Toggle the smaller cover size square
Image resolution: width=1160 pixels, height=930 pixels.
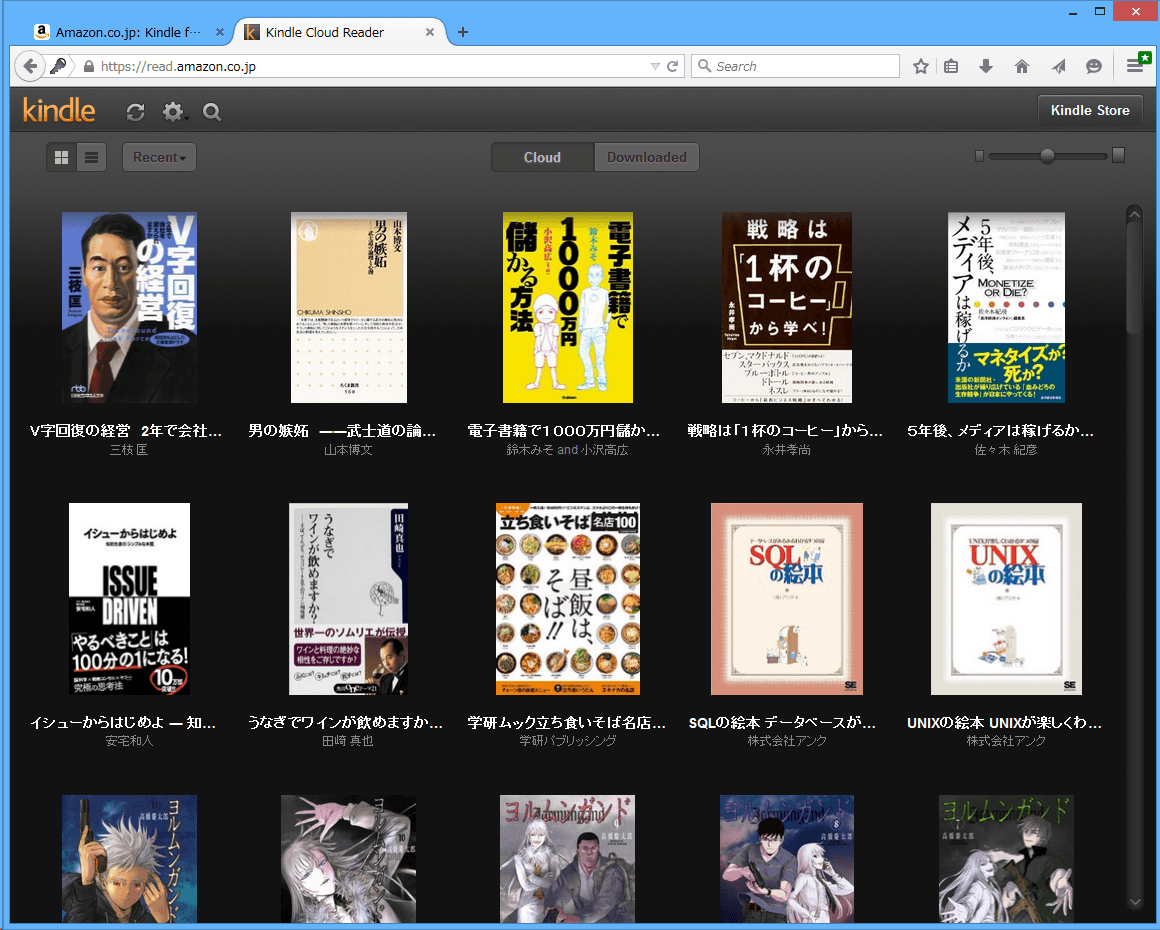(979, 157)
